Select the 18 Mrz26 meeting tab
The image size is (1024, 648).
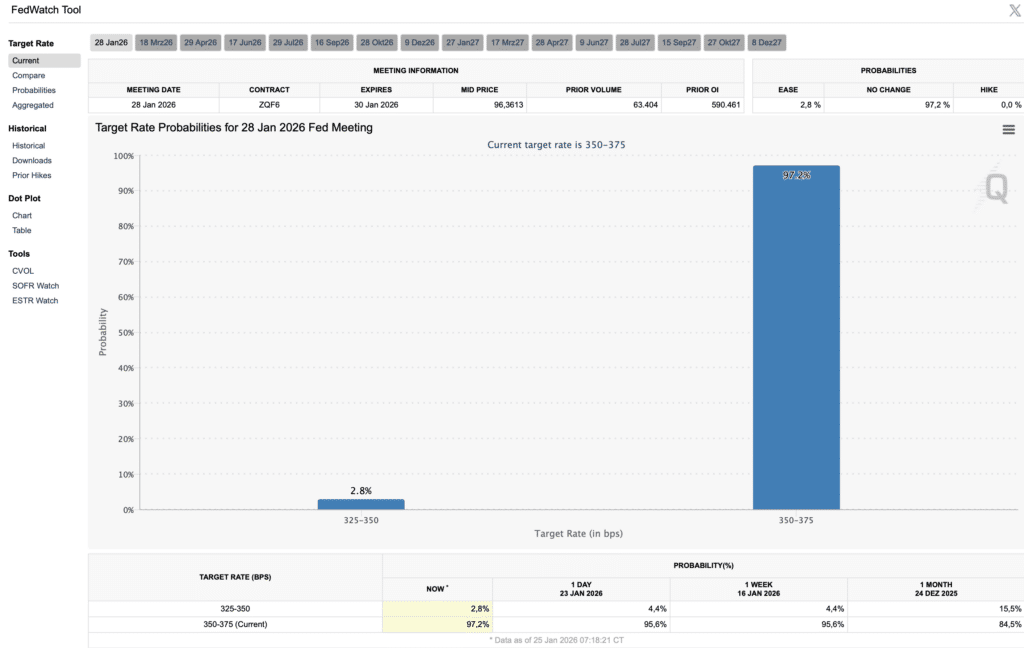click(x=156, y=42)
